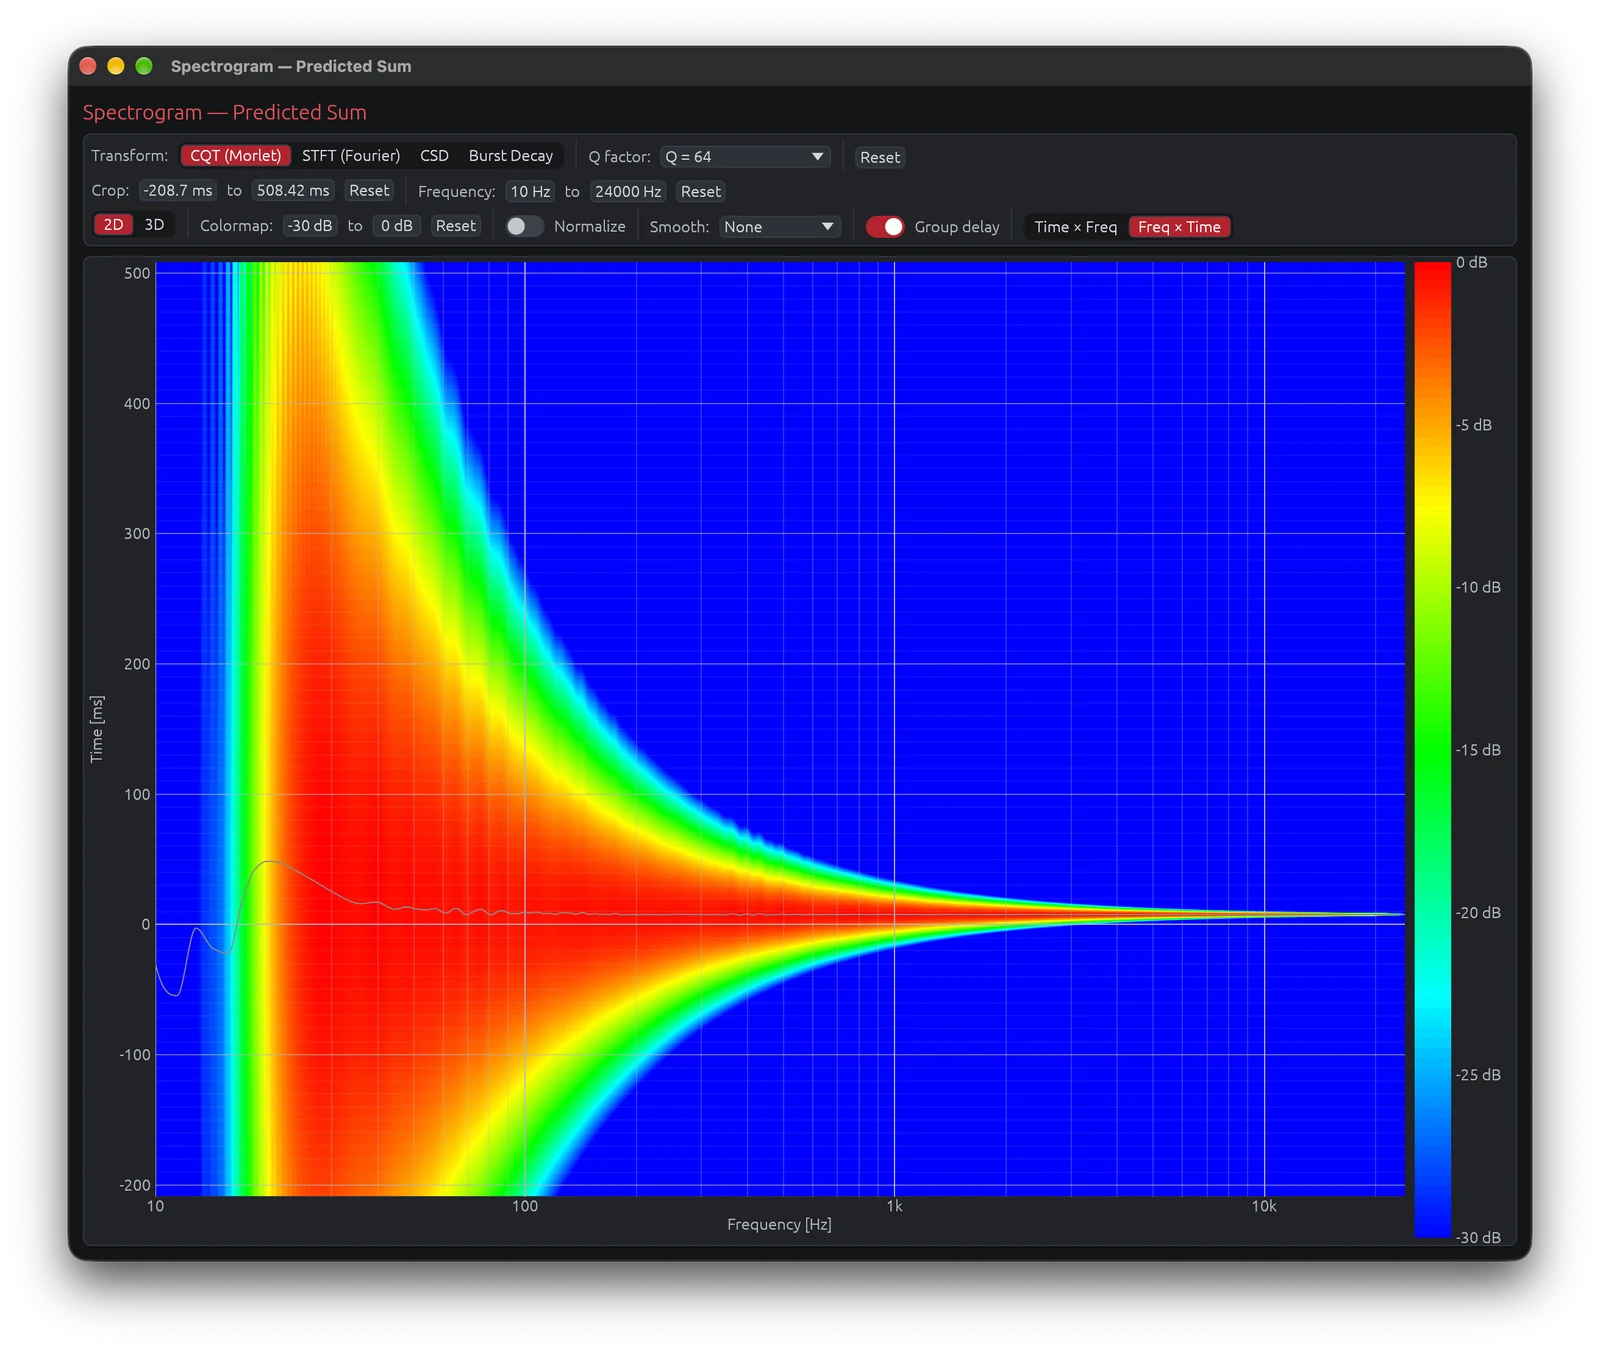The width and height of the screenshot is (1600, 1351).
Task: Switch to 3D view mode
Action: [x=154, y=225]
